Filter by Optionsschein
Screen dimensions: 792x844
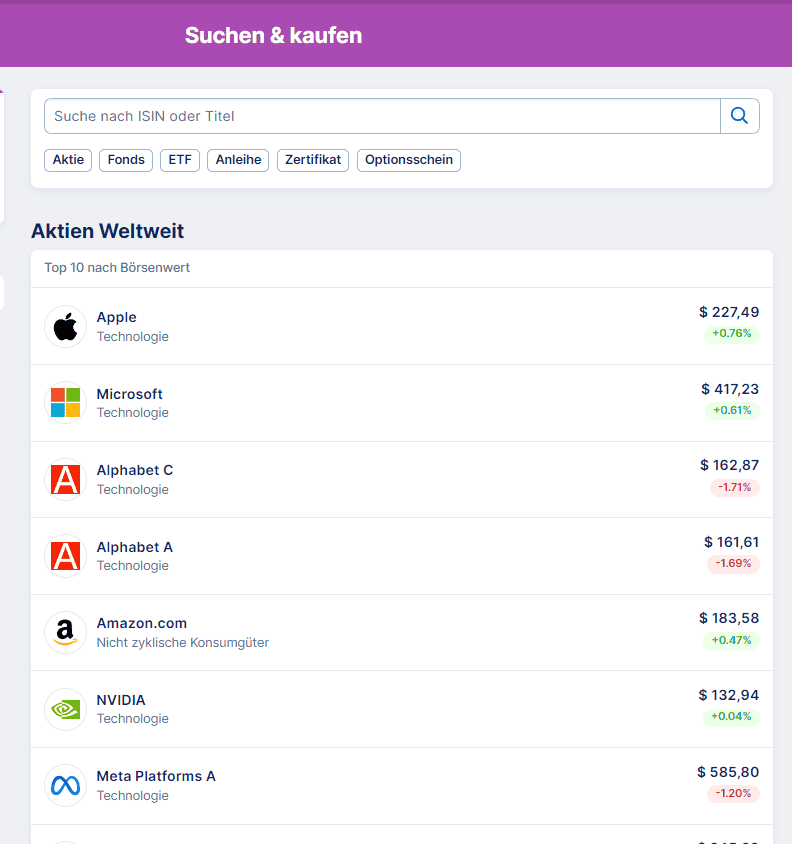coord(409,160)
